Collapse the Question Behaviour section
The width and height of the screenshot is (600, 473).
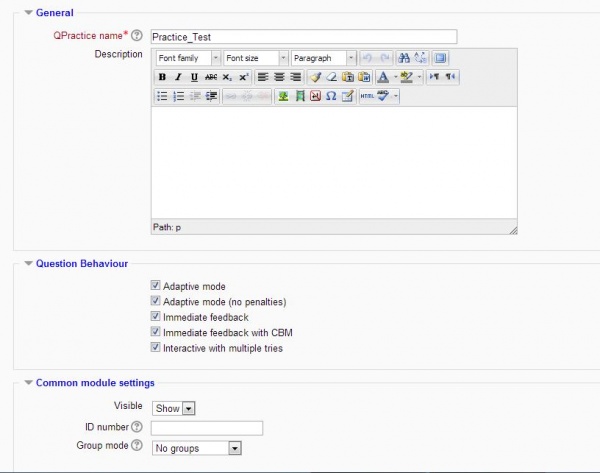(27, 263)
